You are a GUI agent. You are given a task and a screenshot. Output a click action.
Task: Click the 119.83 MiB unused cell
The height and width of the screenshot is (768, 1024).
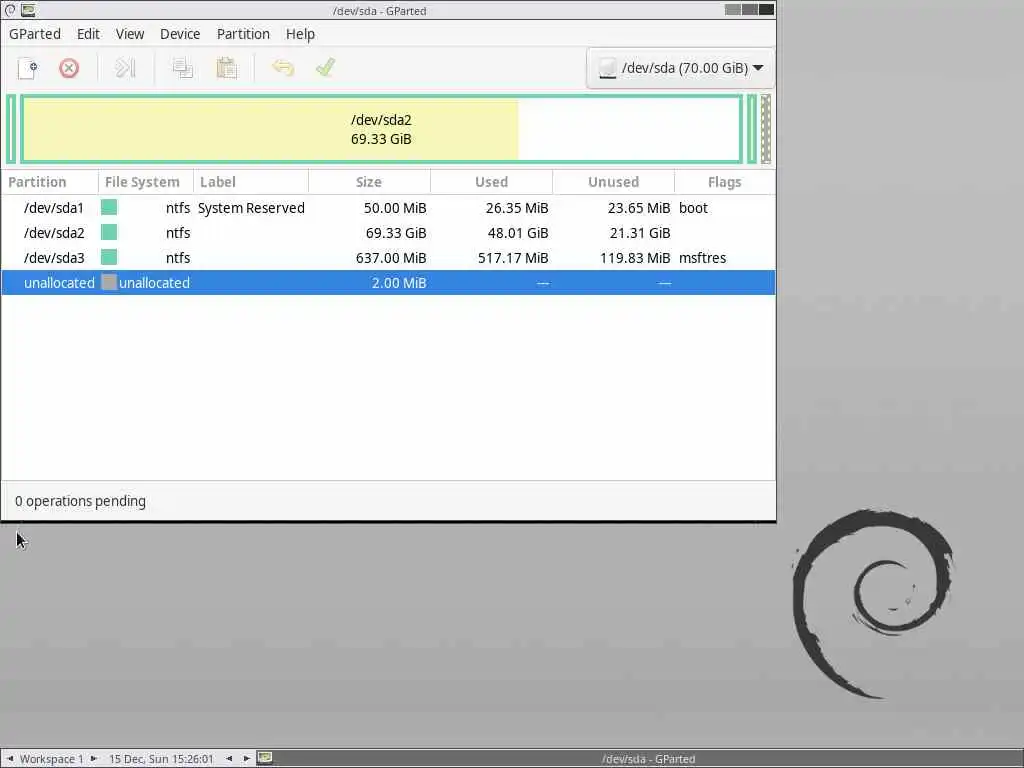tap(635, 258)
